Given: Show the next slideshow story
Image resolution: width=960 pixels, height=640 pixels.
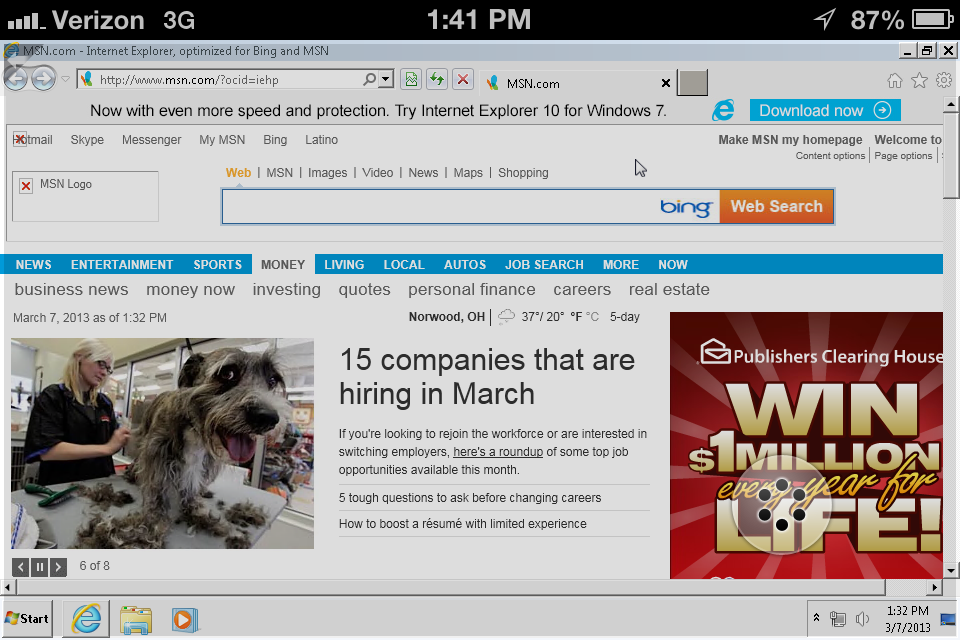Looking at the screenshot, I should (58, 567).
